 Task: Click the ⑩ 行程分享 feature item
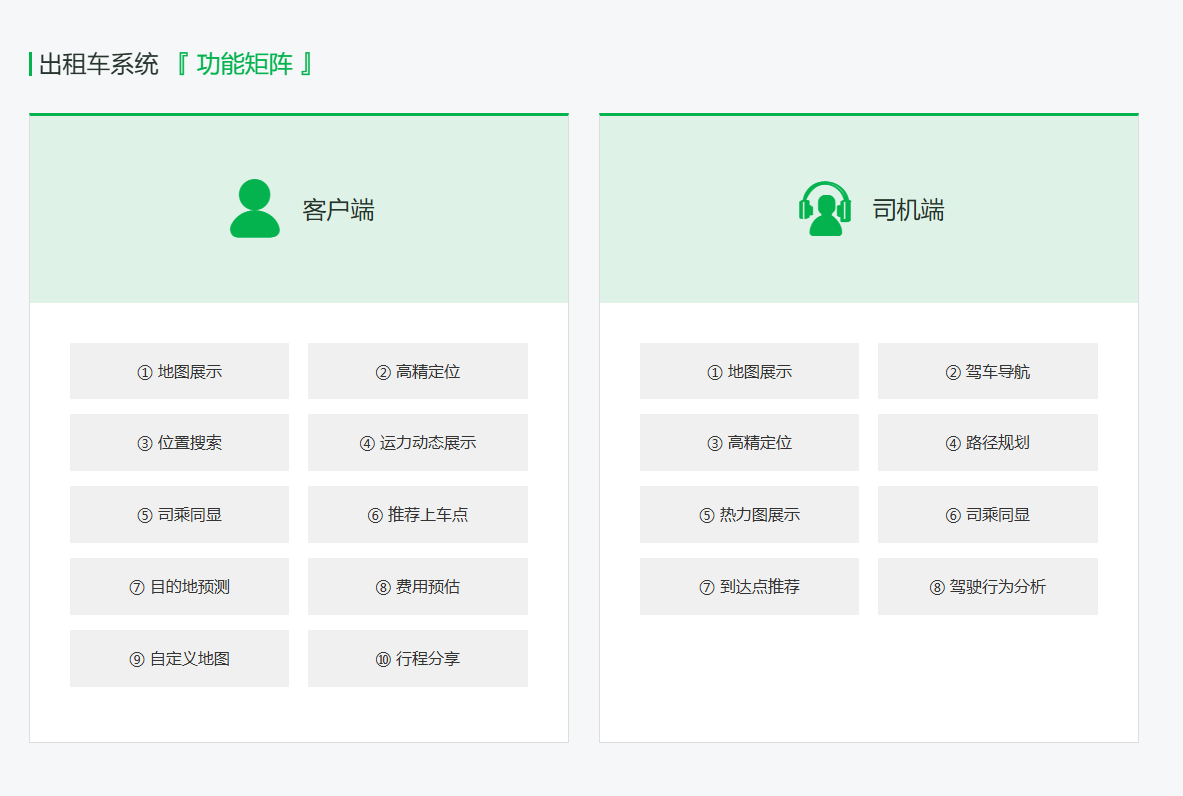pyautogui.click(x=417, y=658)
